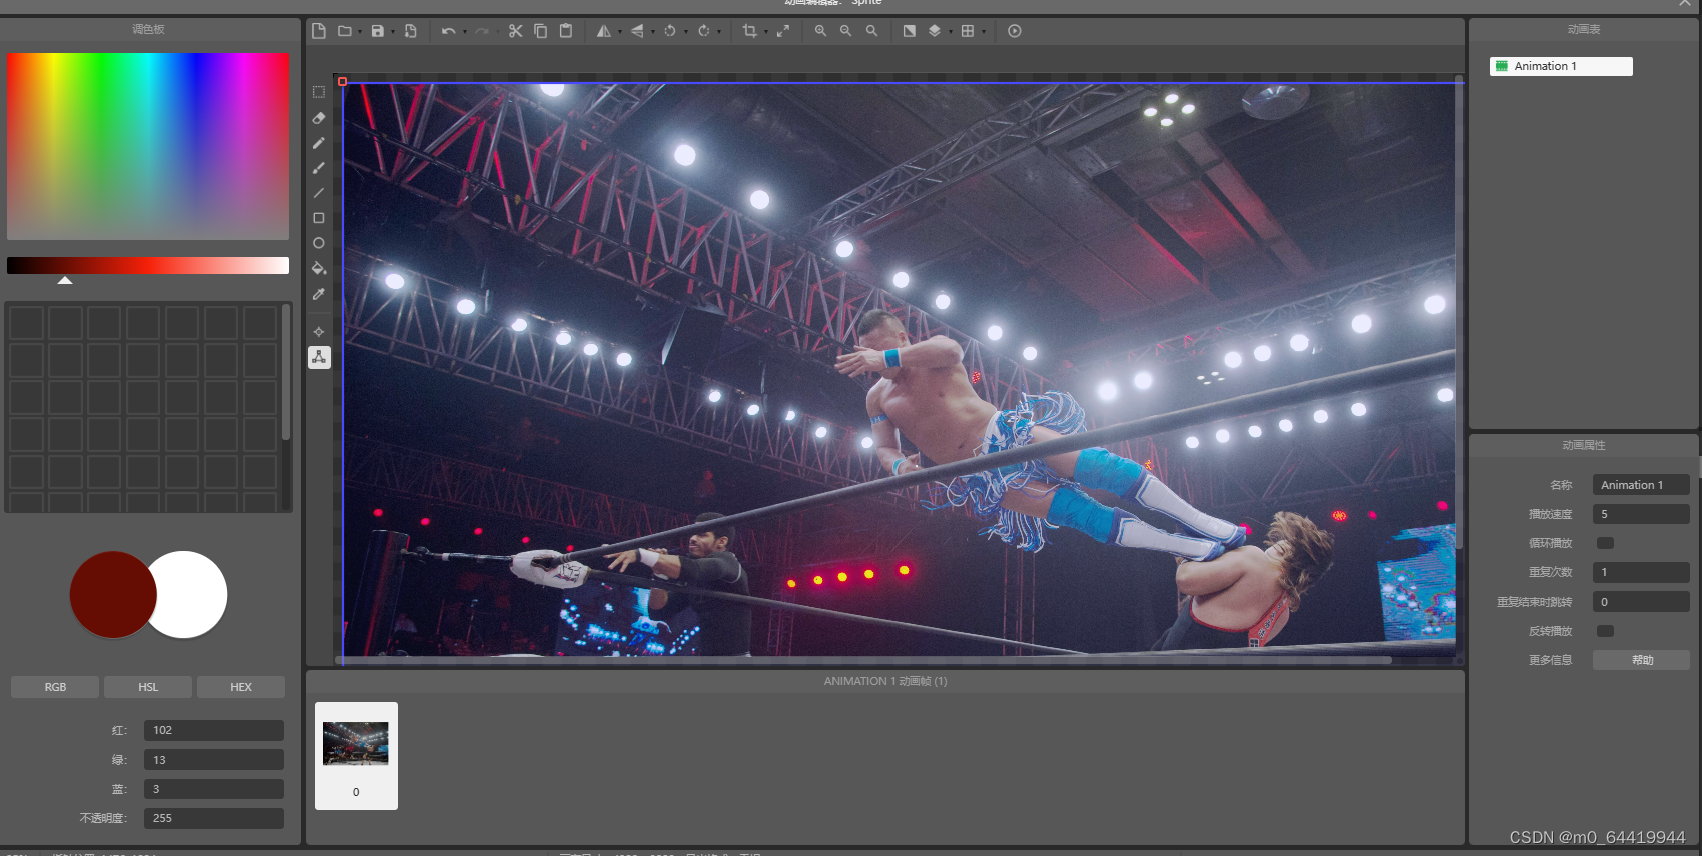Select the crop tool in the toolbar
The image size is (1702, 856).
(x=750, y=31)
